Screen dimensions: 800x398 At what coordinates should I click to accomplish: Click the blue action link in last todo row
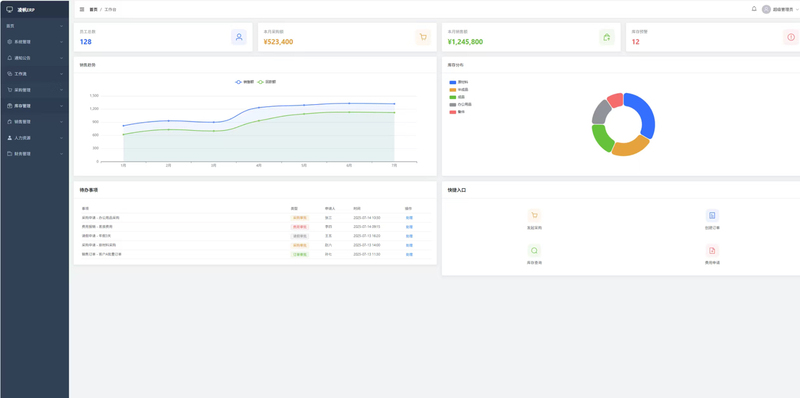[x=409, y=254]
